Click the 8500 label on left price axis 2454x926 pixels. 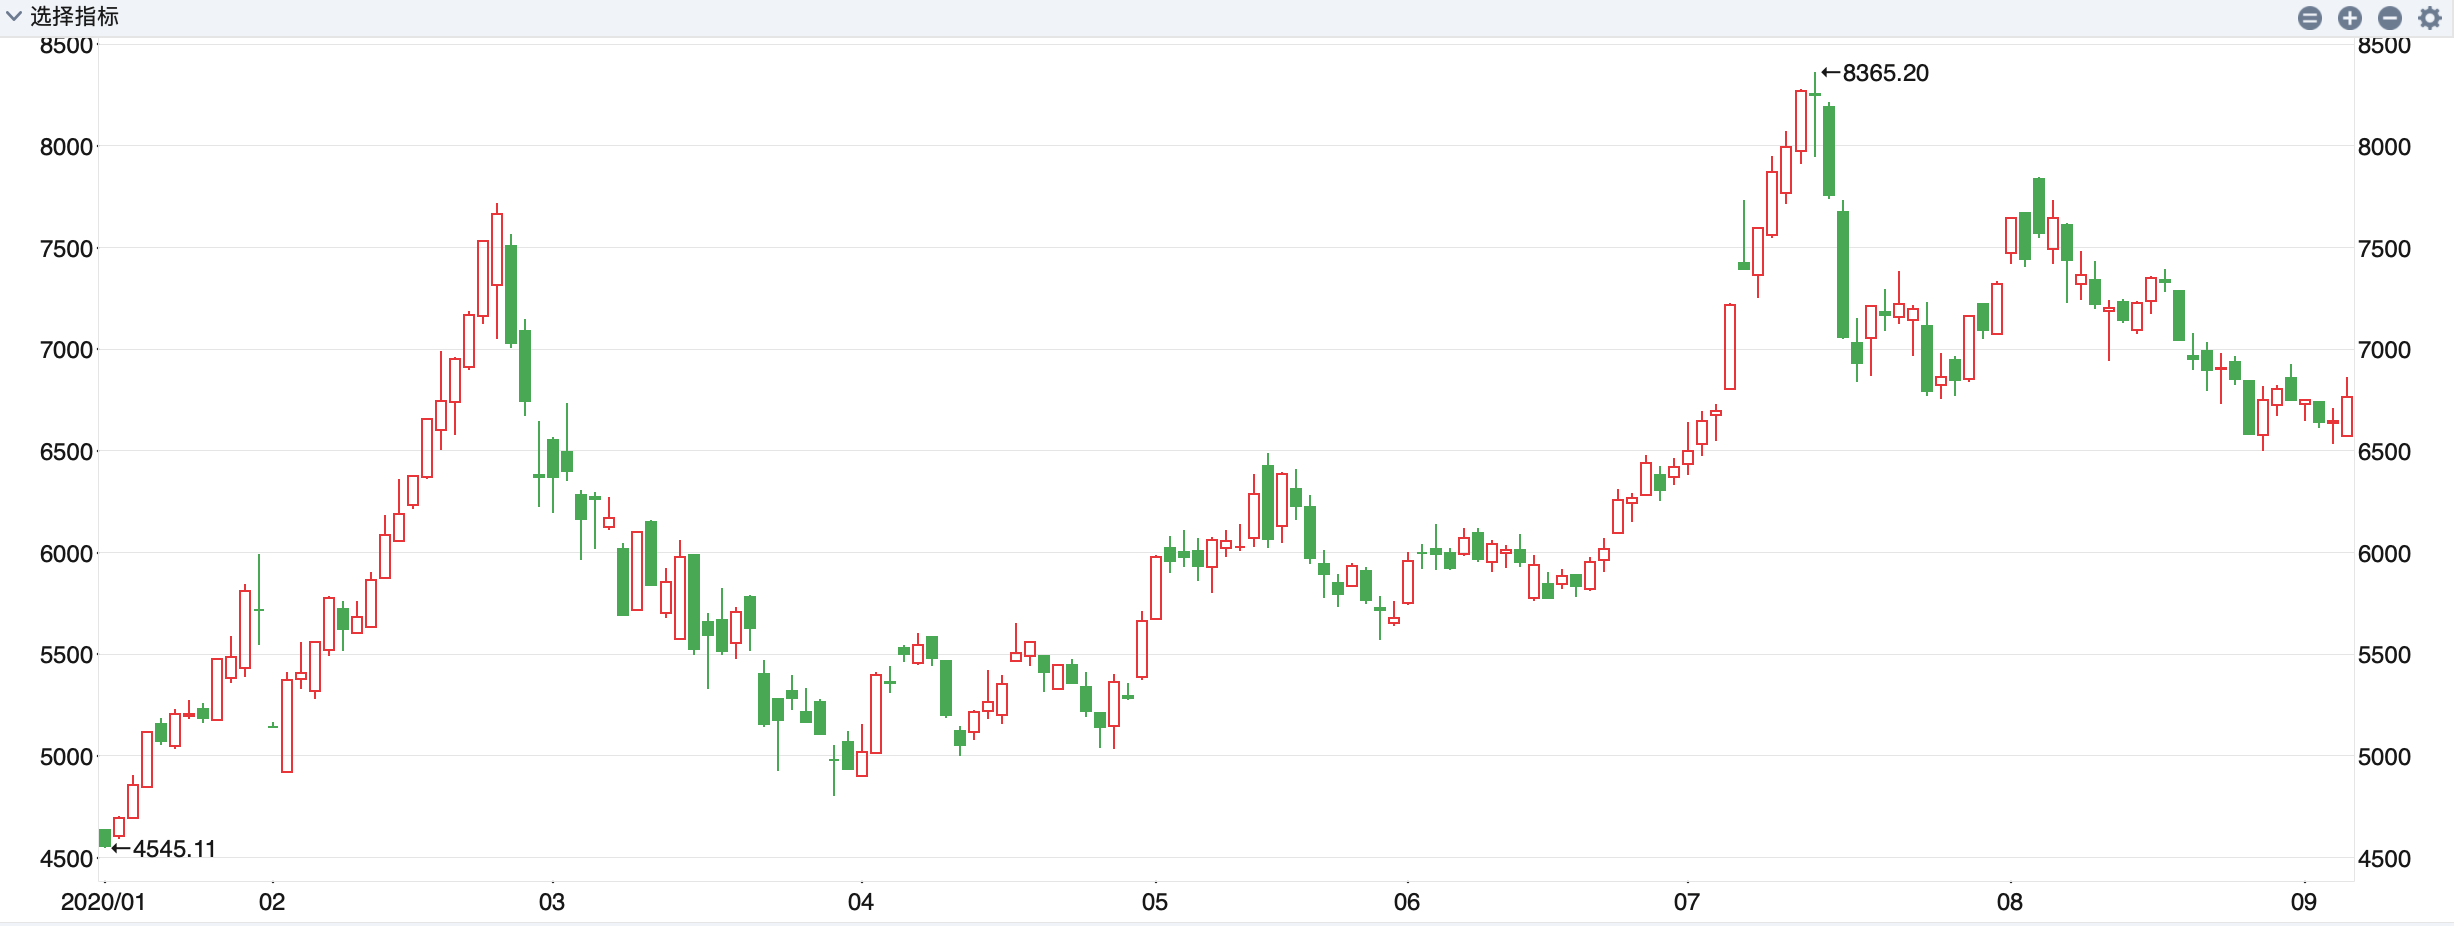(66, 45)
